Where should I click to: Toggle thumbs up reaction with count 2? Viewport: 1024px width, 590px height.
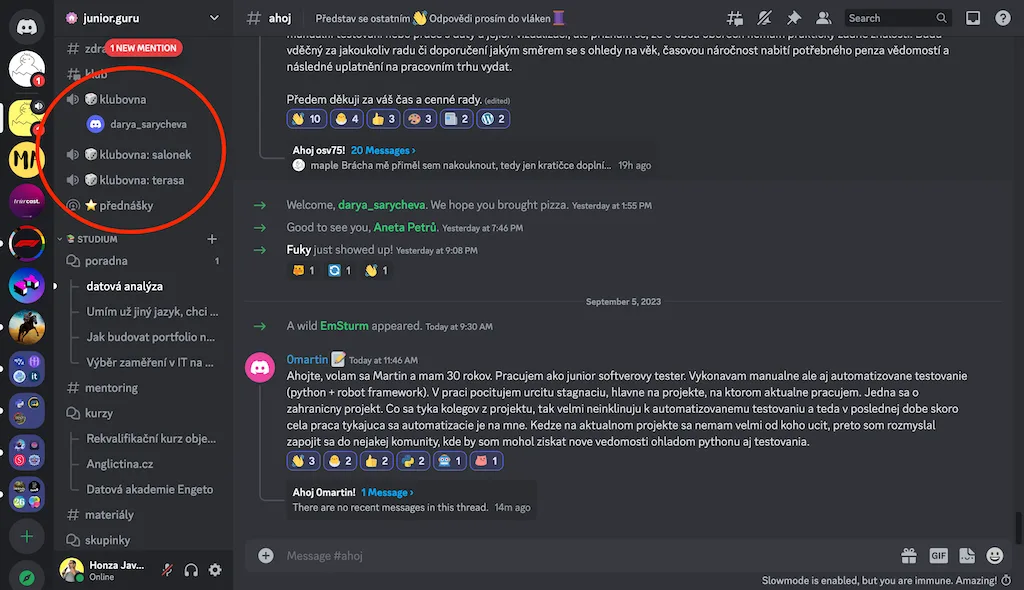click(x=377, y=461)
